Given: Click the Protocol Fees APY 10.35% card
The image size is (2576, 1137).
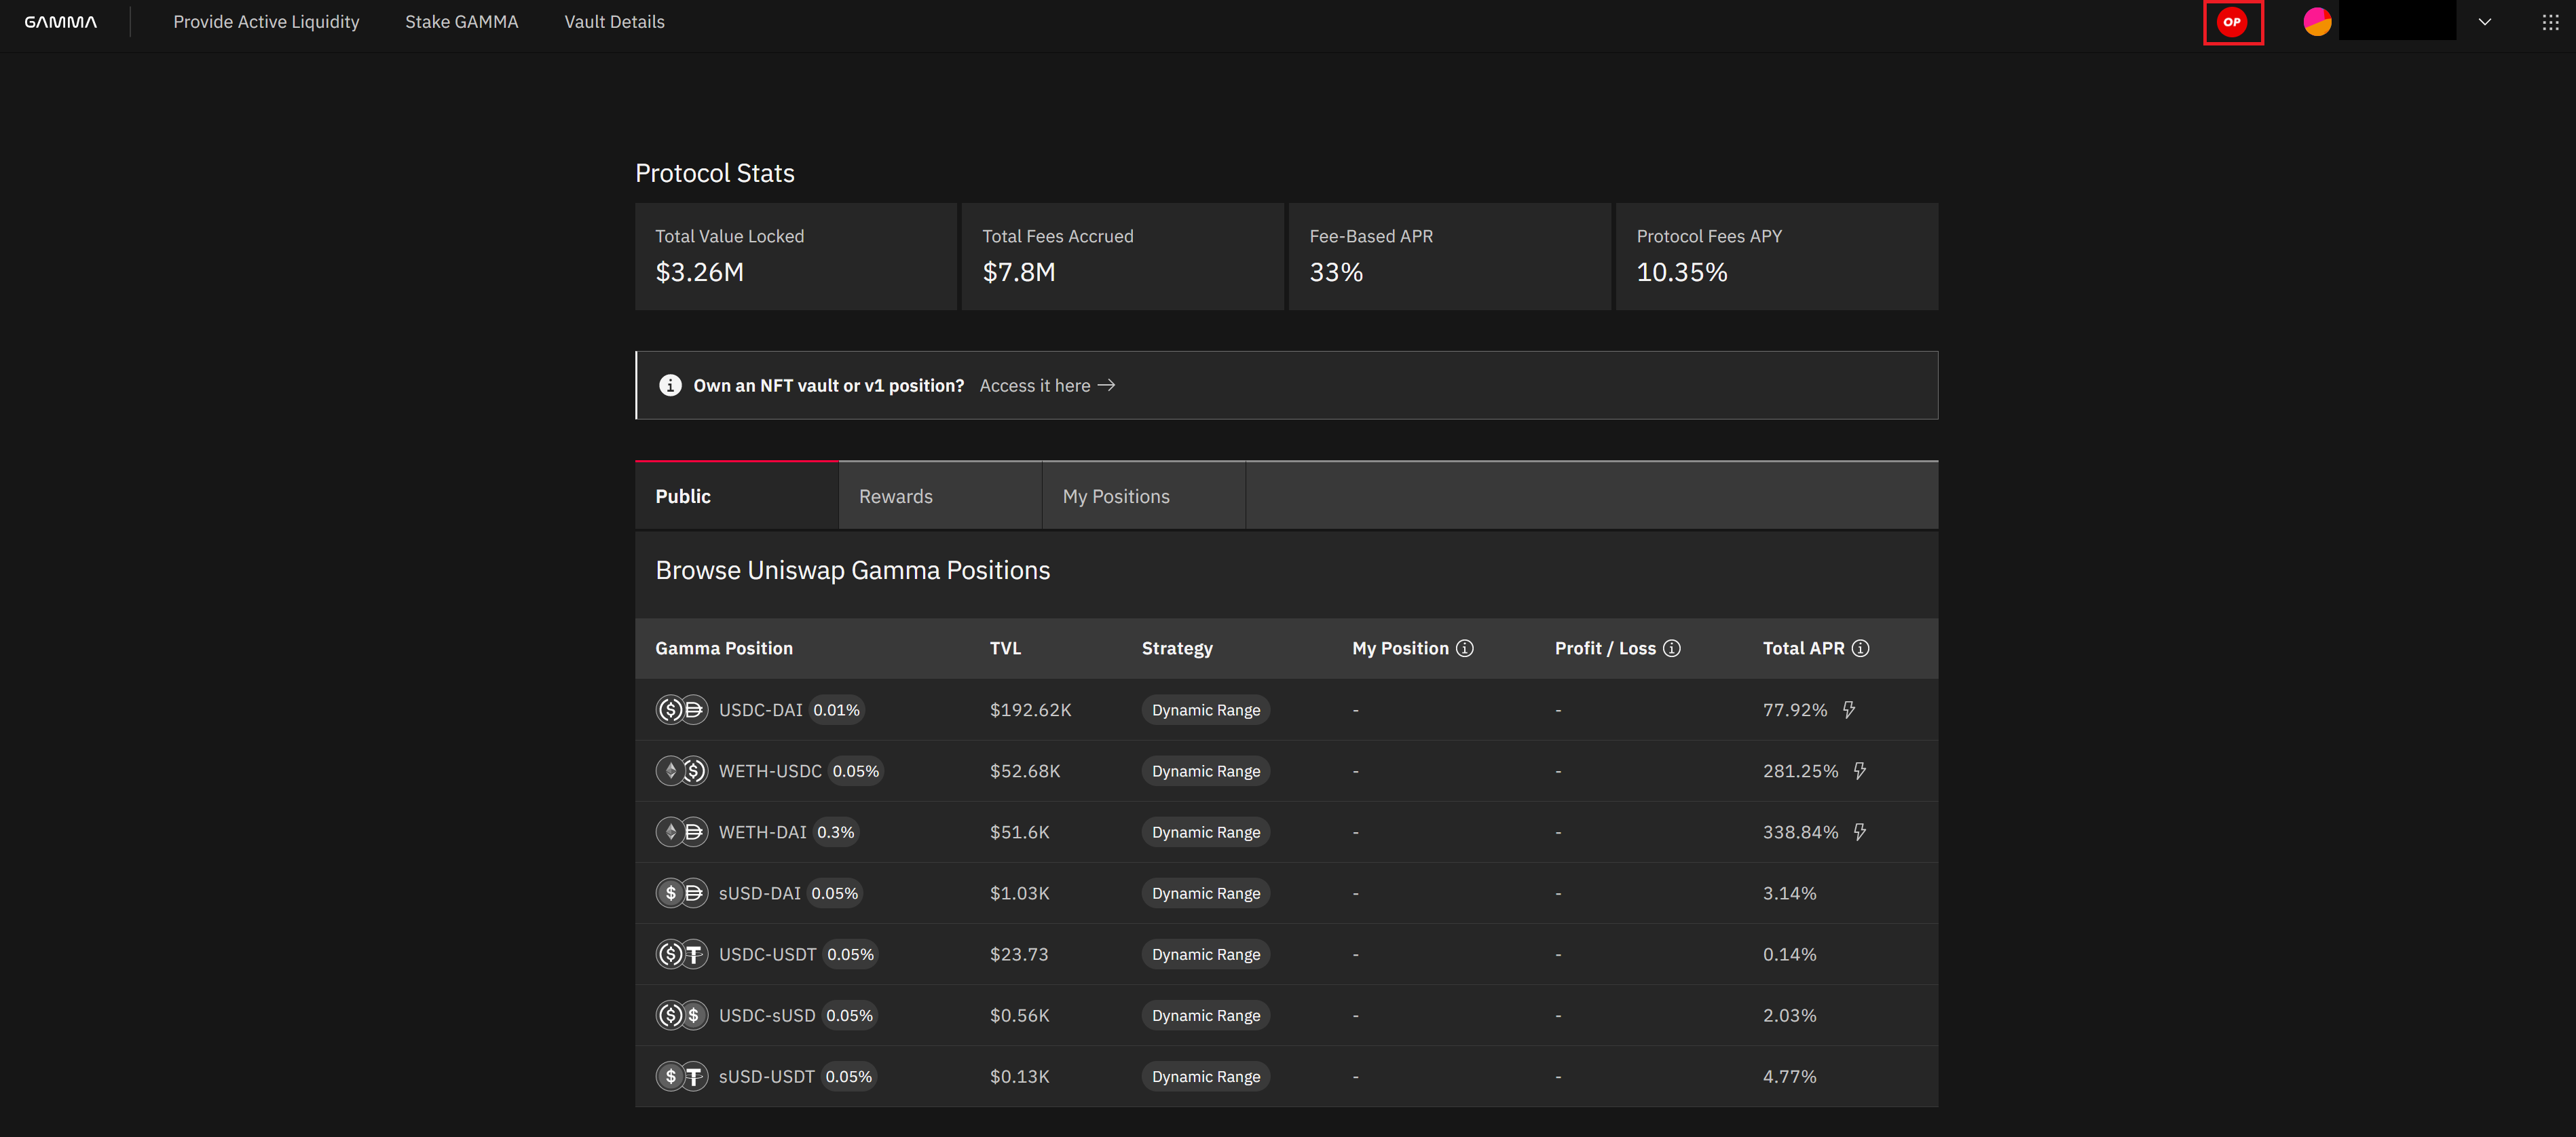Looking at the screenshot, I should (1777, 257).
